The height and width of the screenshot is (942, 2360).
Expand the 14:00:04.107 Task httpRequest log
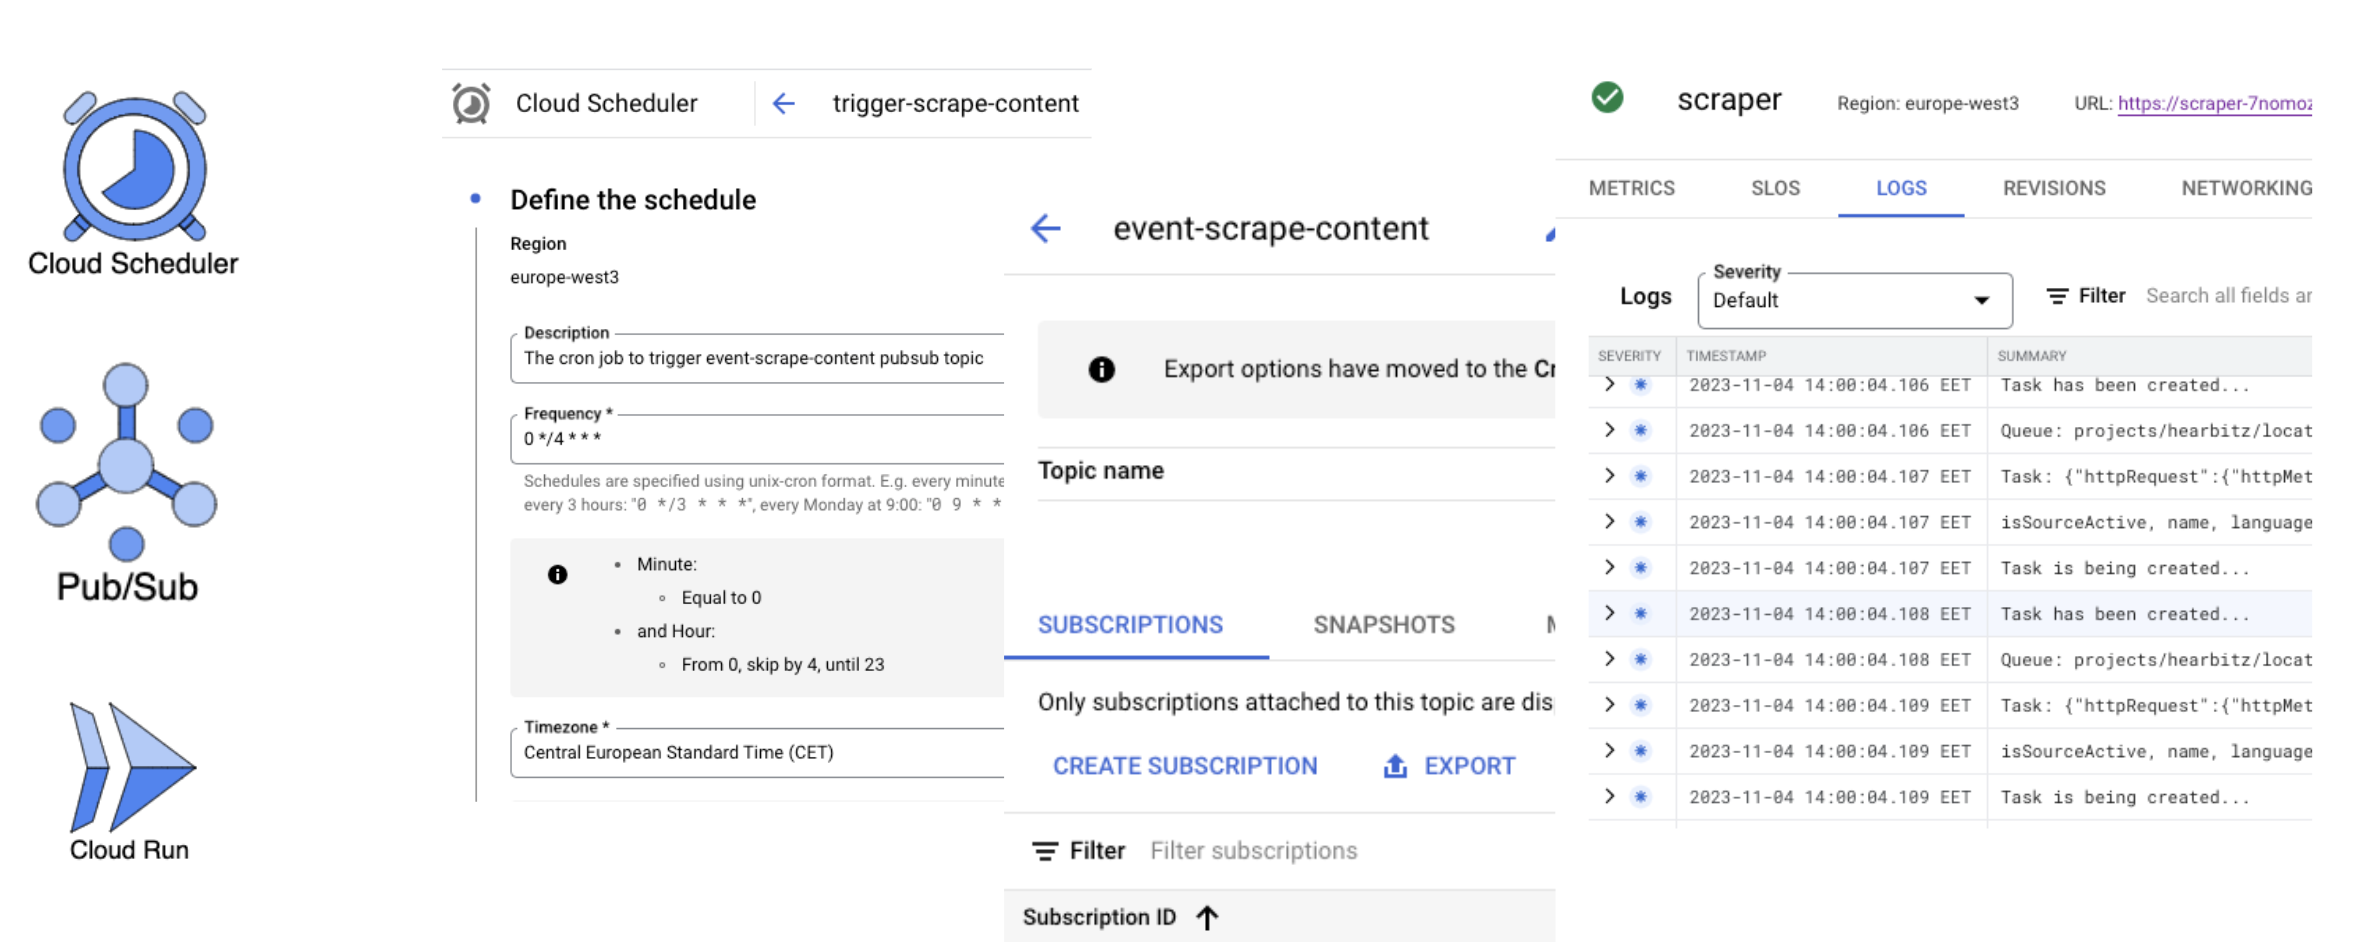(x=1609, y=476)
